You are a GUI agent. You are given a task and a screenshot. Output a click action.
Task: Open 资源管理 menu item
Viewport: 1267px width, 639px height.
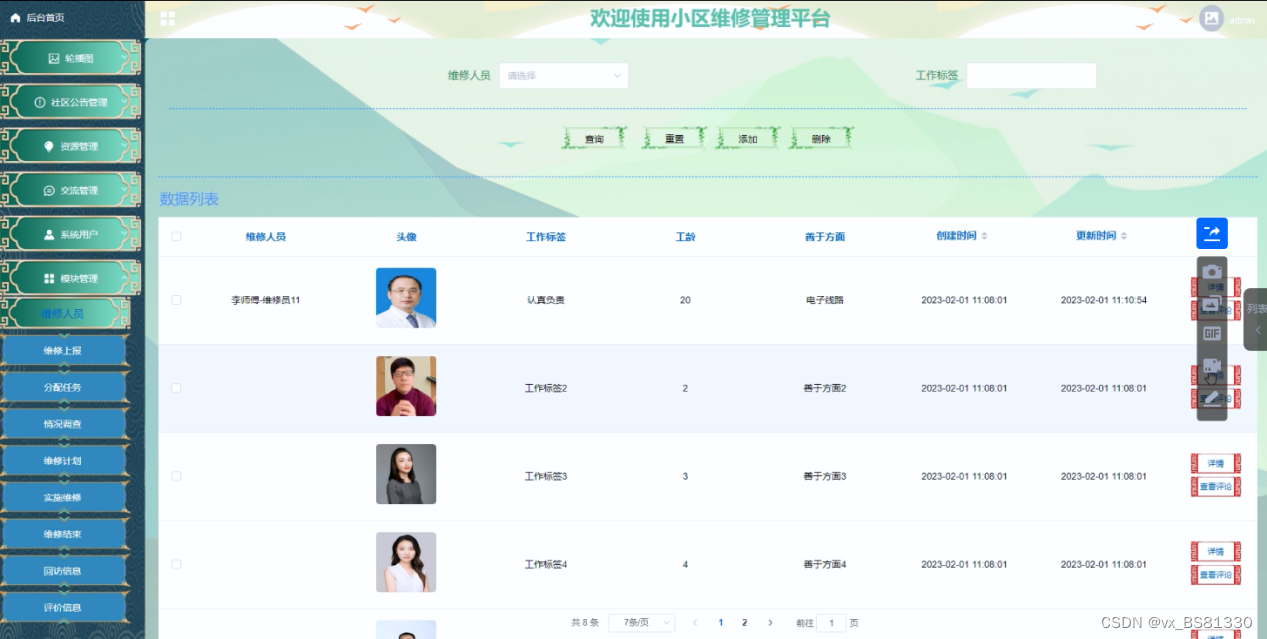point(71,146)
